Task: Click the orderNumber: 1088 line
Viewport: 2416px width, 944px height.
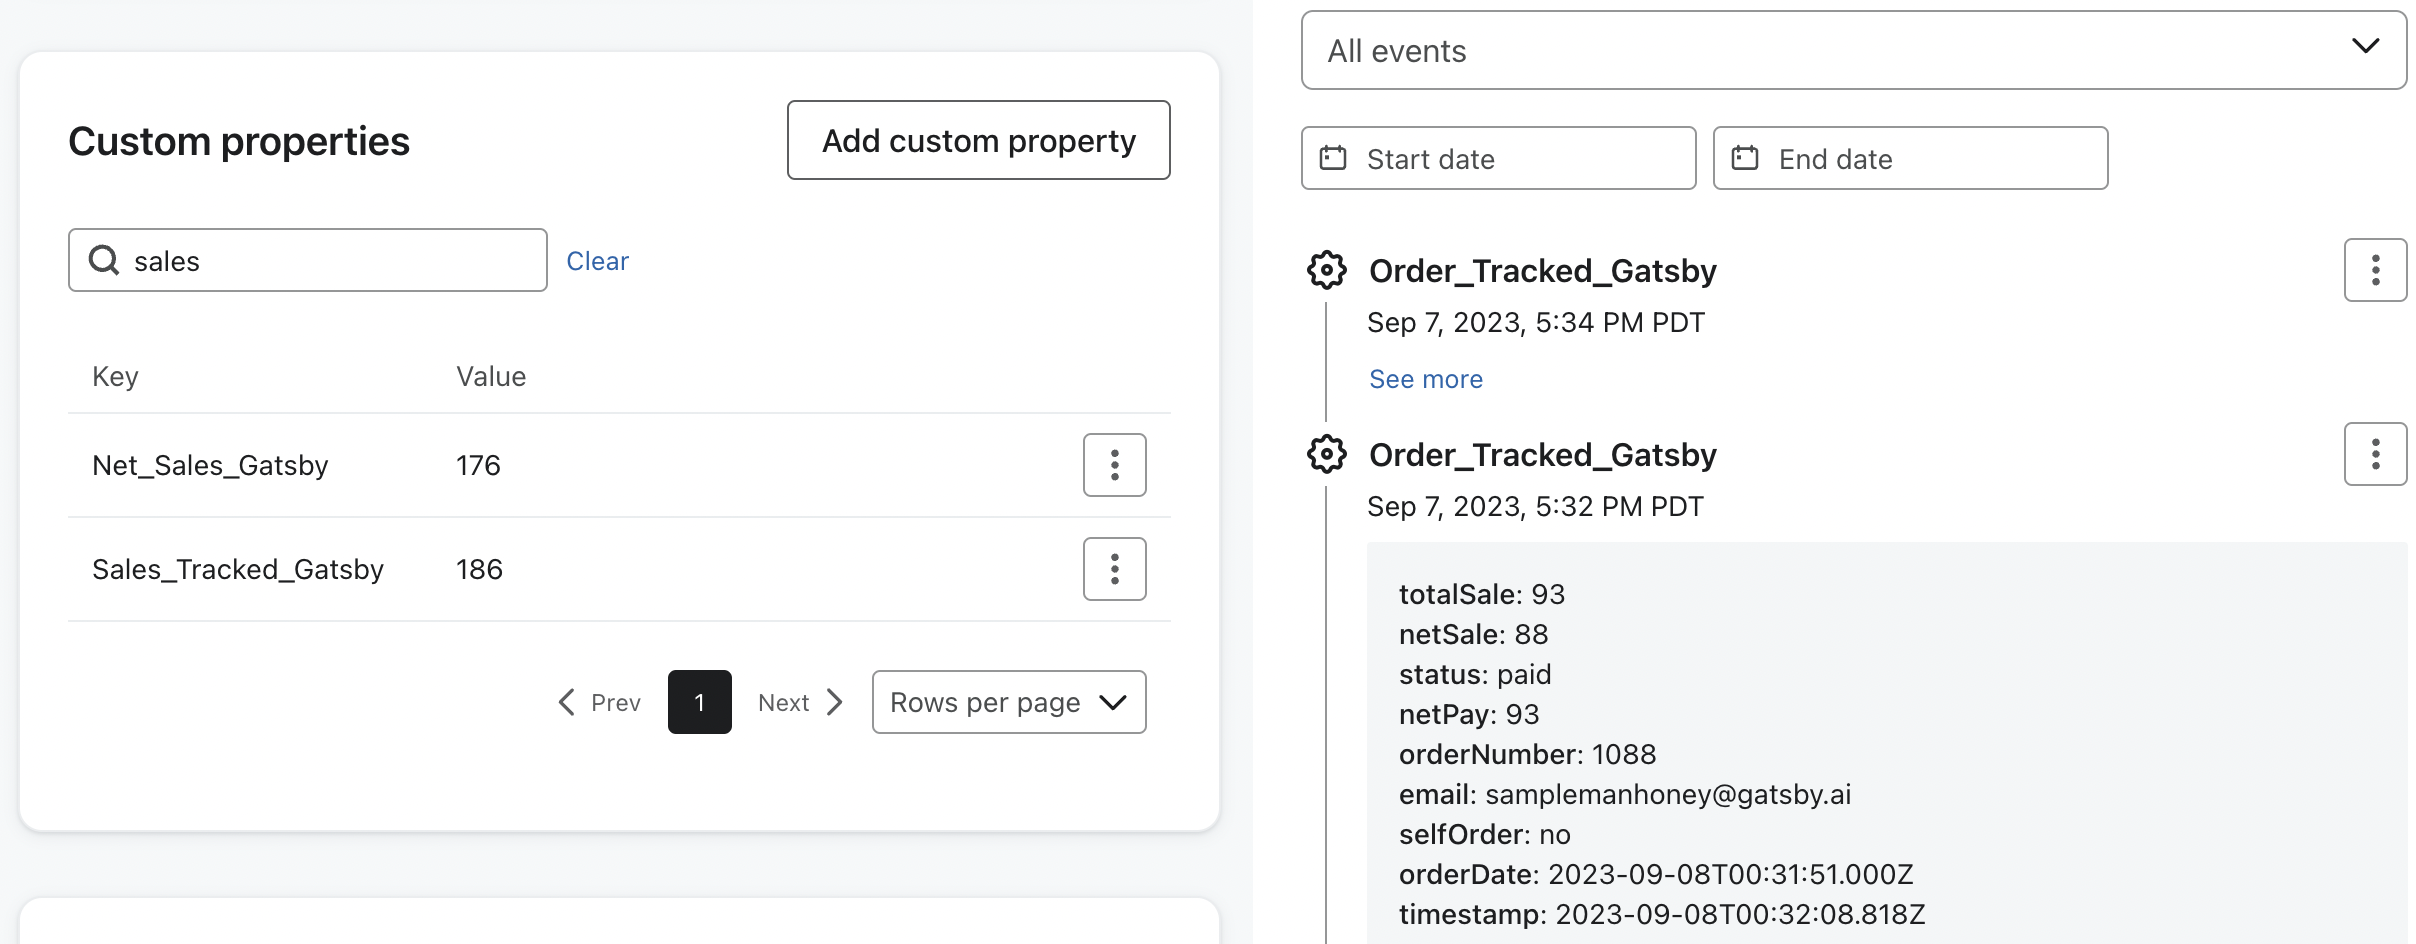Action: tap(1527, 754)
